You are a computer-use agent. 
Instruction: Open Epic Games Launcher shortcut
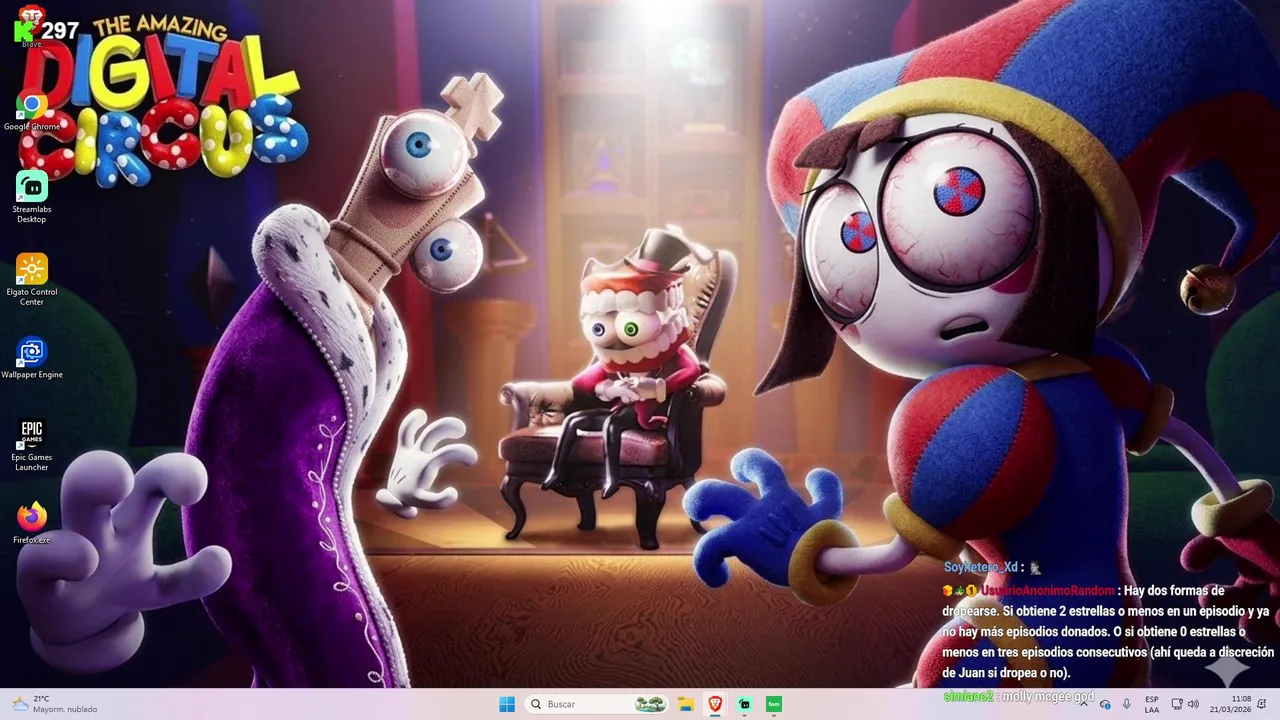click(32, 445)
